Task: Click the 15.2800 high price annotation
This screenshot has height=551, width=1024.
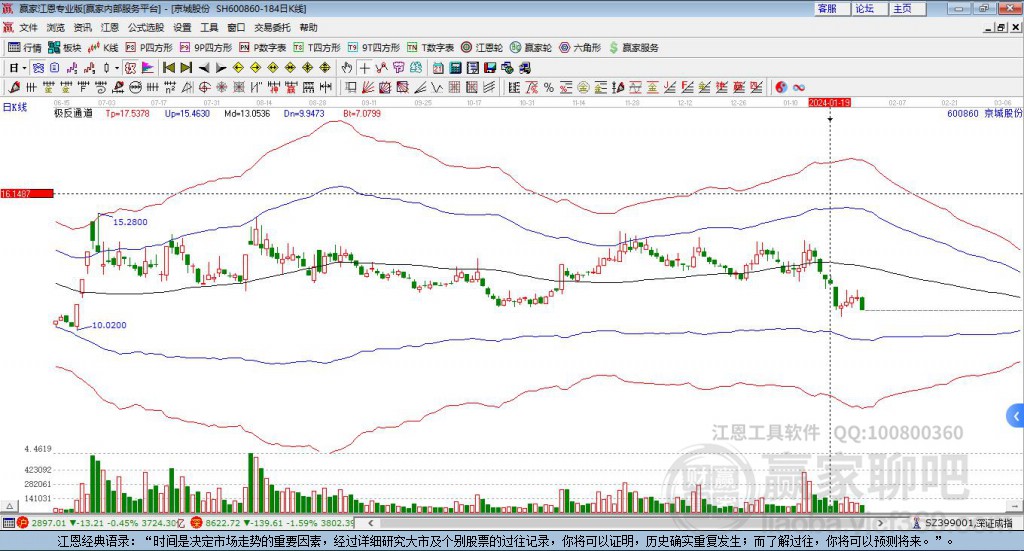Action: [130, 222]
